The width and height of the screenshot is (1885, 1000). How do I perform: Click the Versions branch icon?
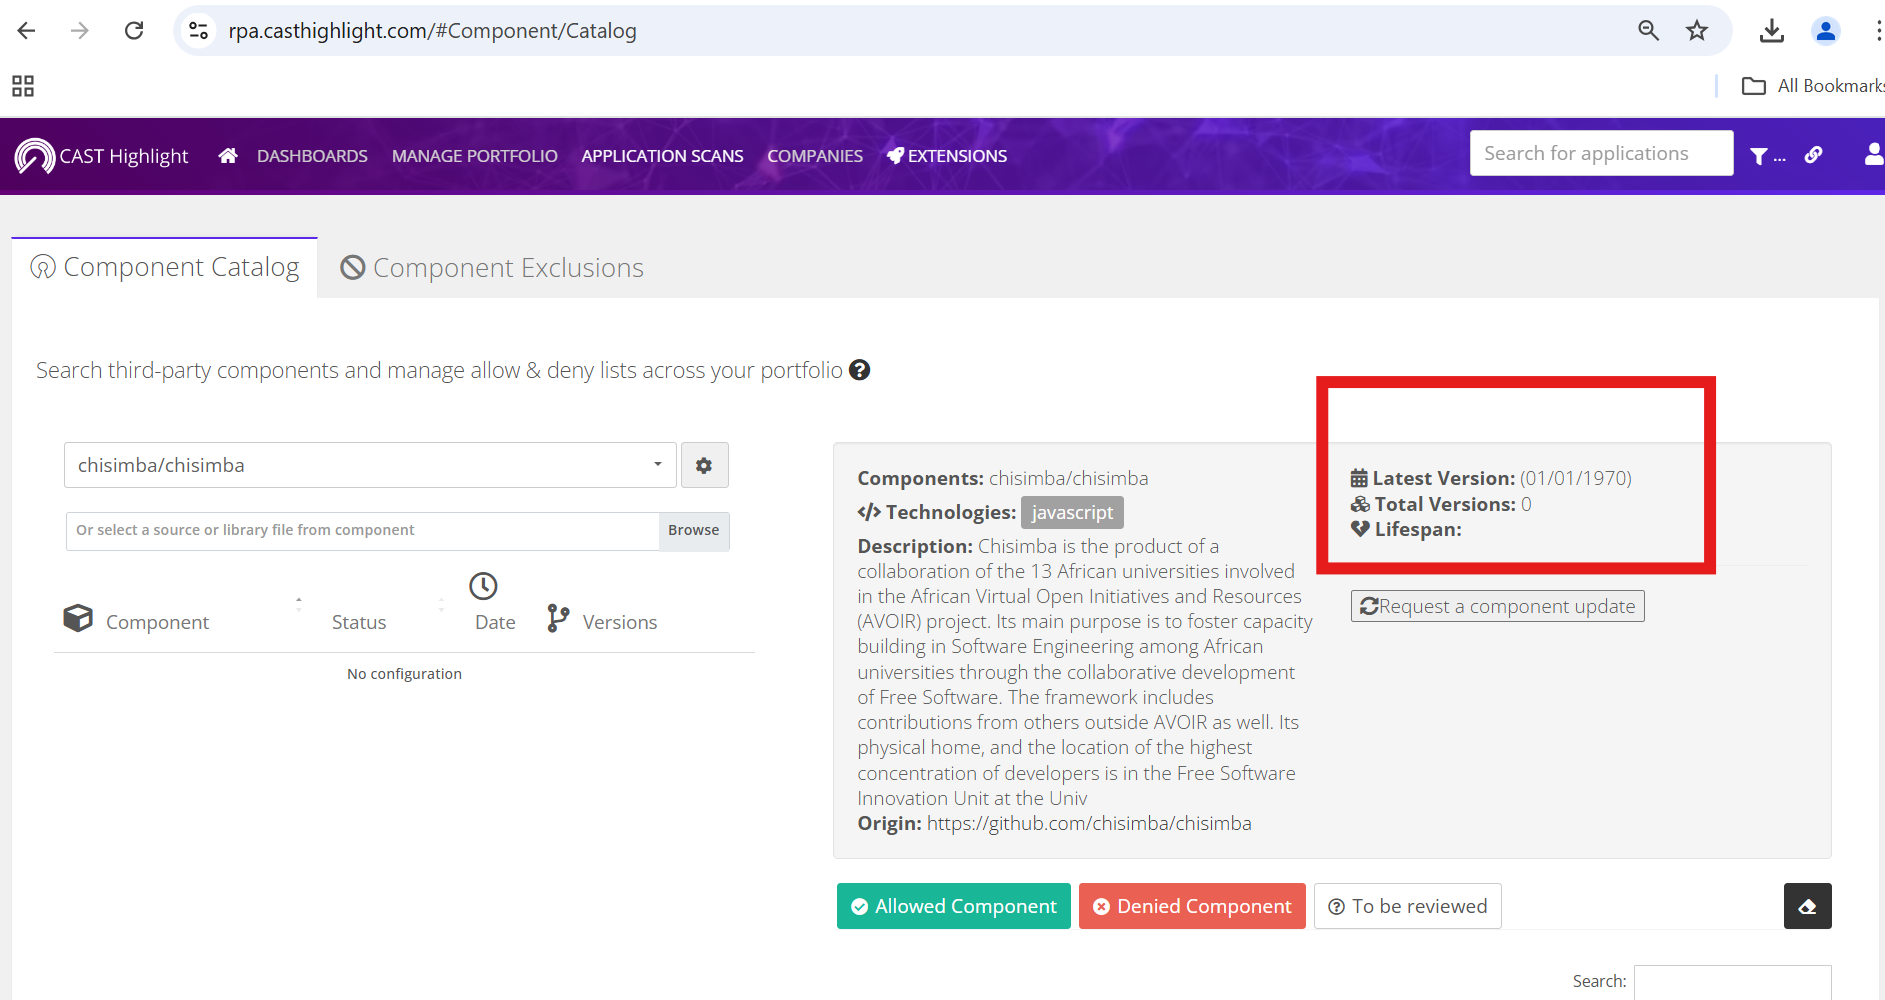558,618
